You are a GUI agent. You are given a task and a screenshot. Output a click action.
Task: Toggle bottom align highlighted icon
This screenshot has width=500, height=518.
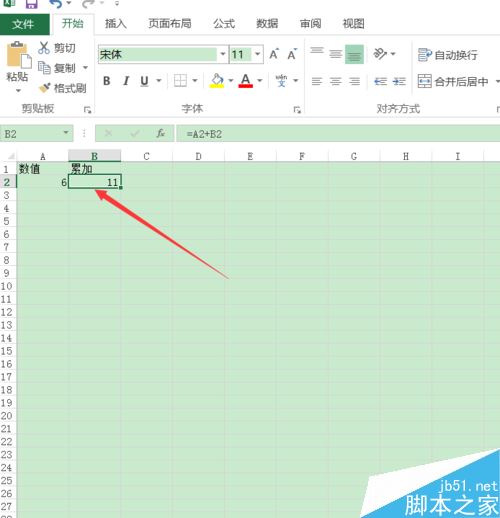354,54
